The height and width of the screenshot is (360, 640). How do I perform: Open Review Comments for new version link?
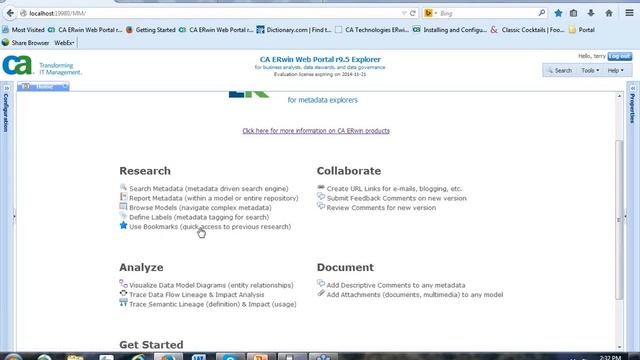click(381, 207)
